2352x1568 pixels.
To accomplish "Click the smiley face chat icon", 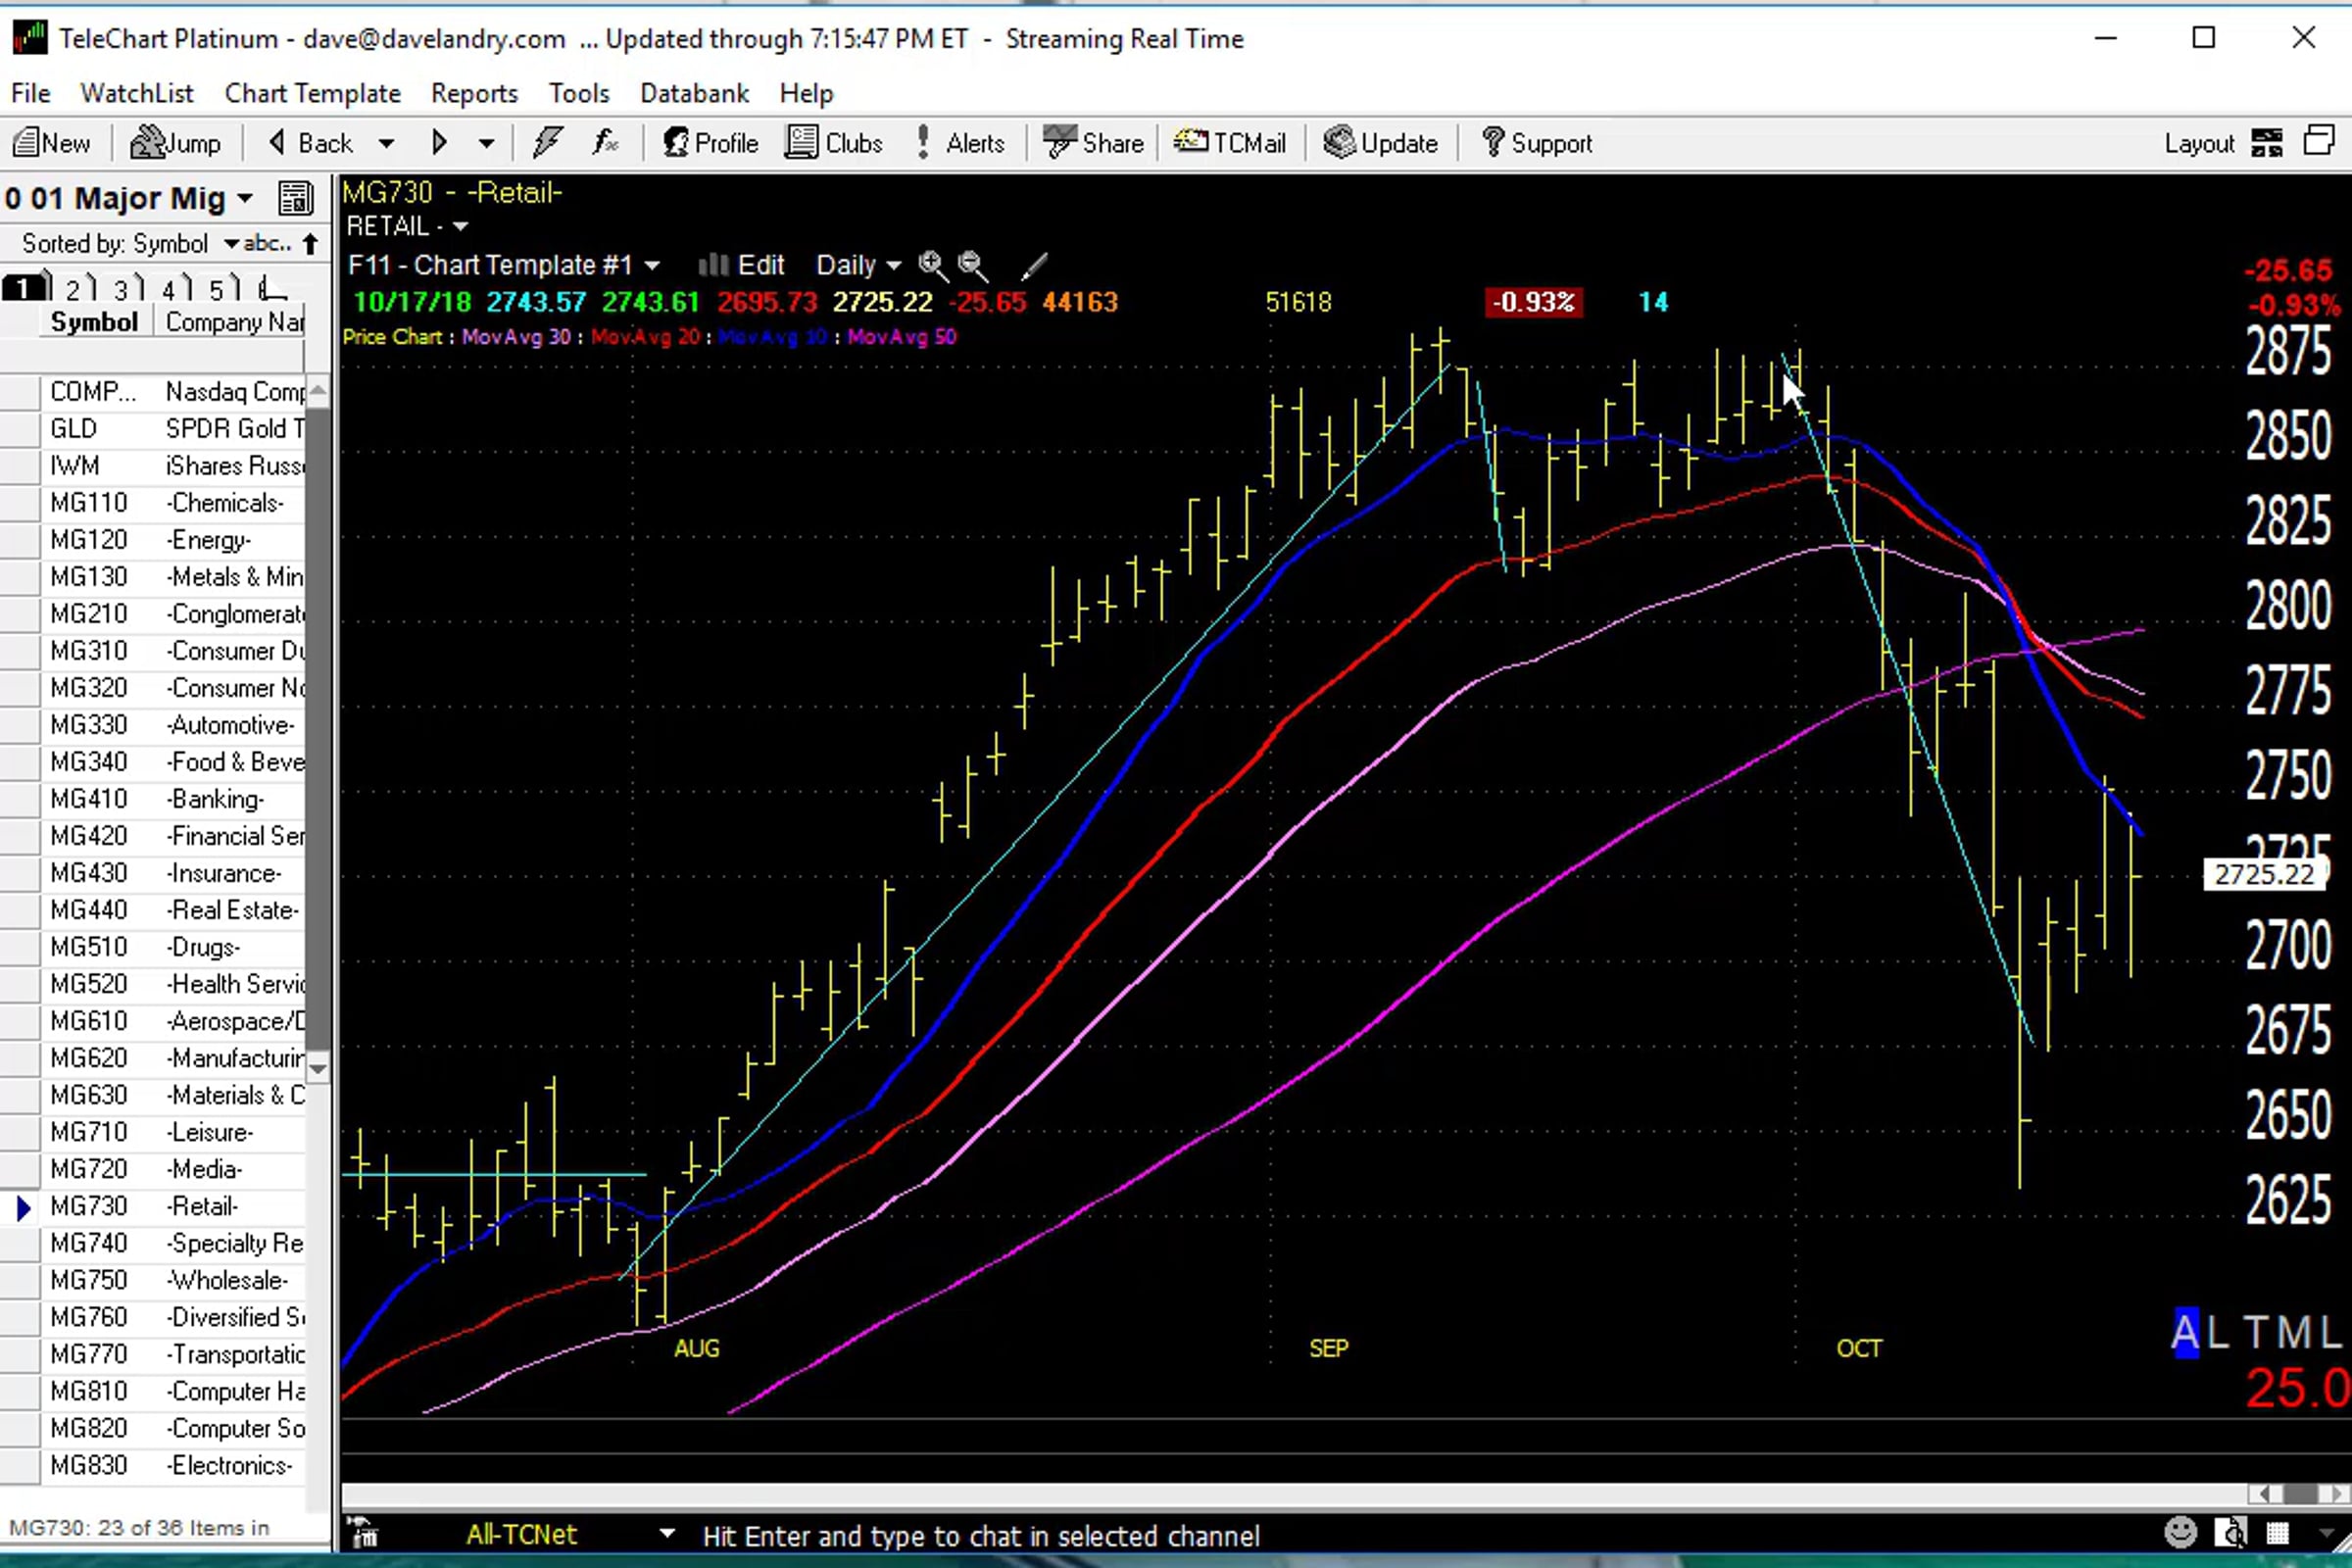I will (2181, 1532).
